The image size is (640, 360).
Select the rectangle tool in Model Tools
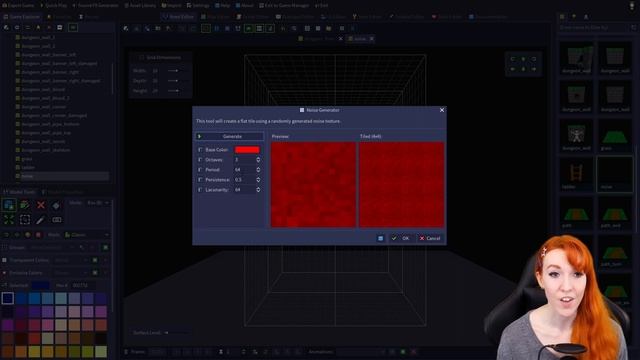coord(57,220)
